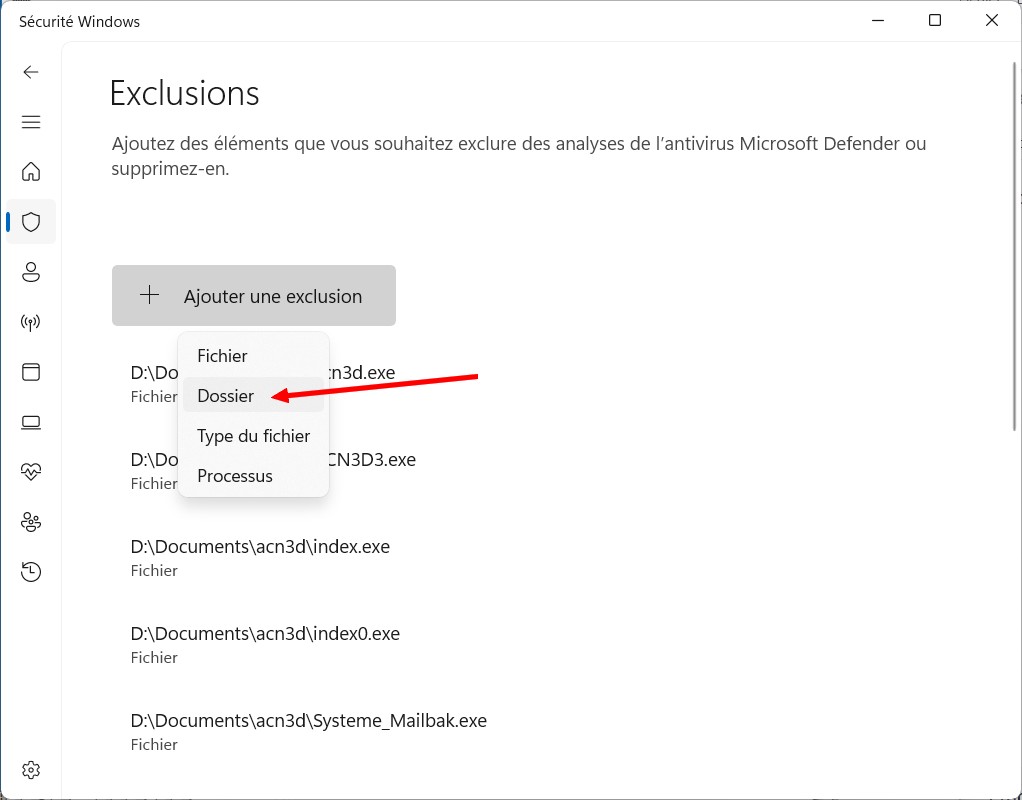The width and height of the screenshot is (1022, 800).
Task: Open Family options icon in sidebar
Action: 31,522
